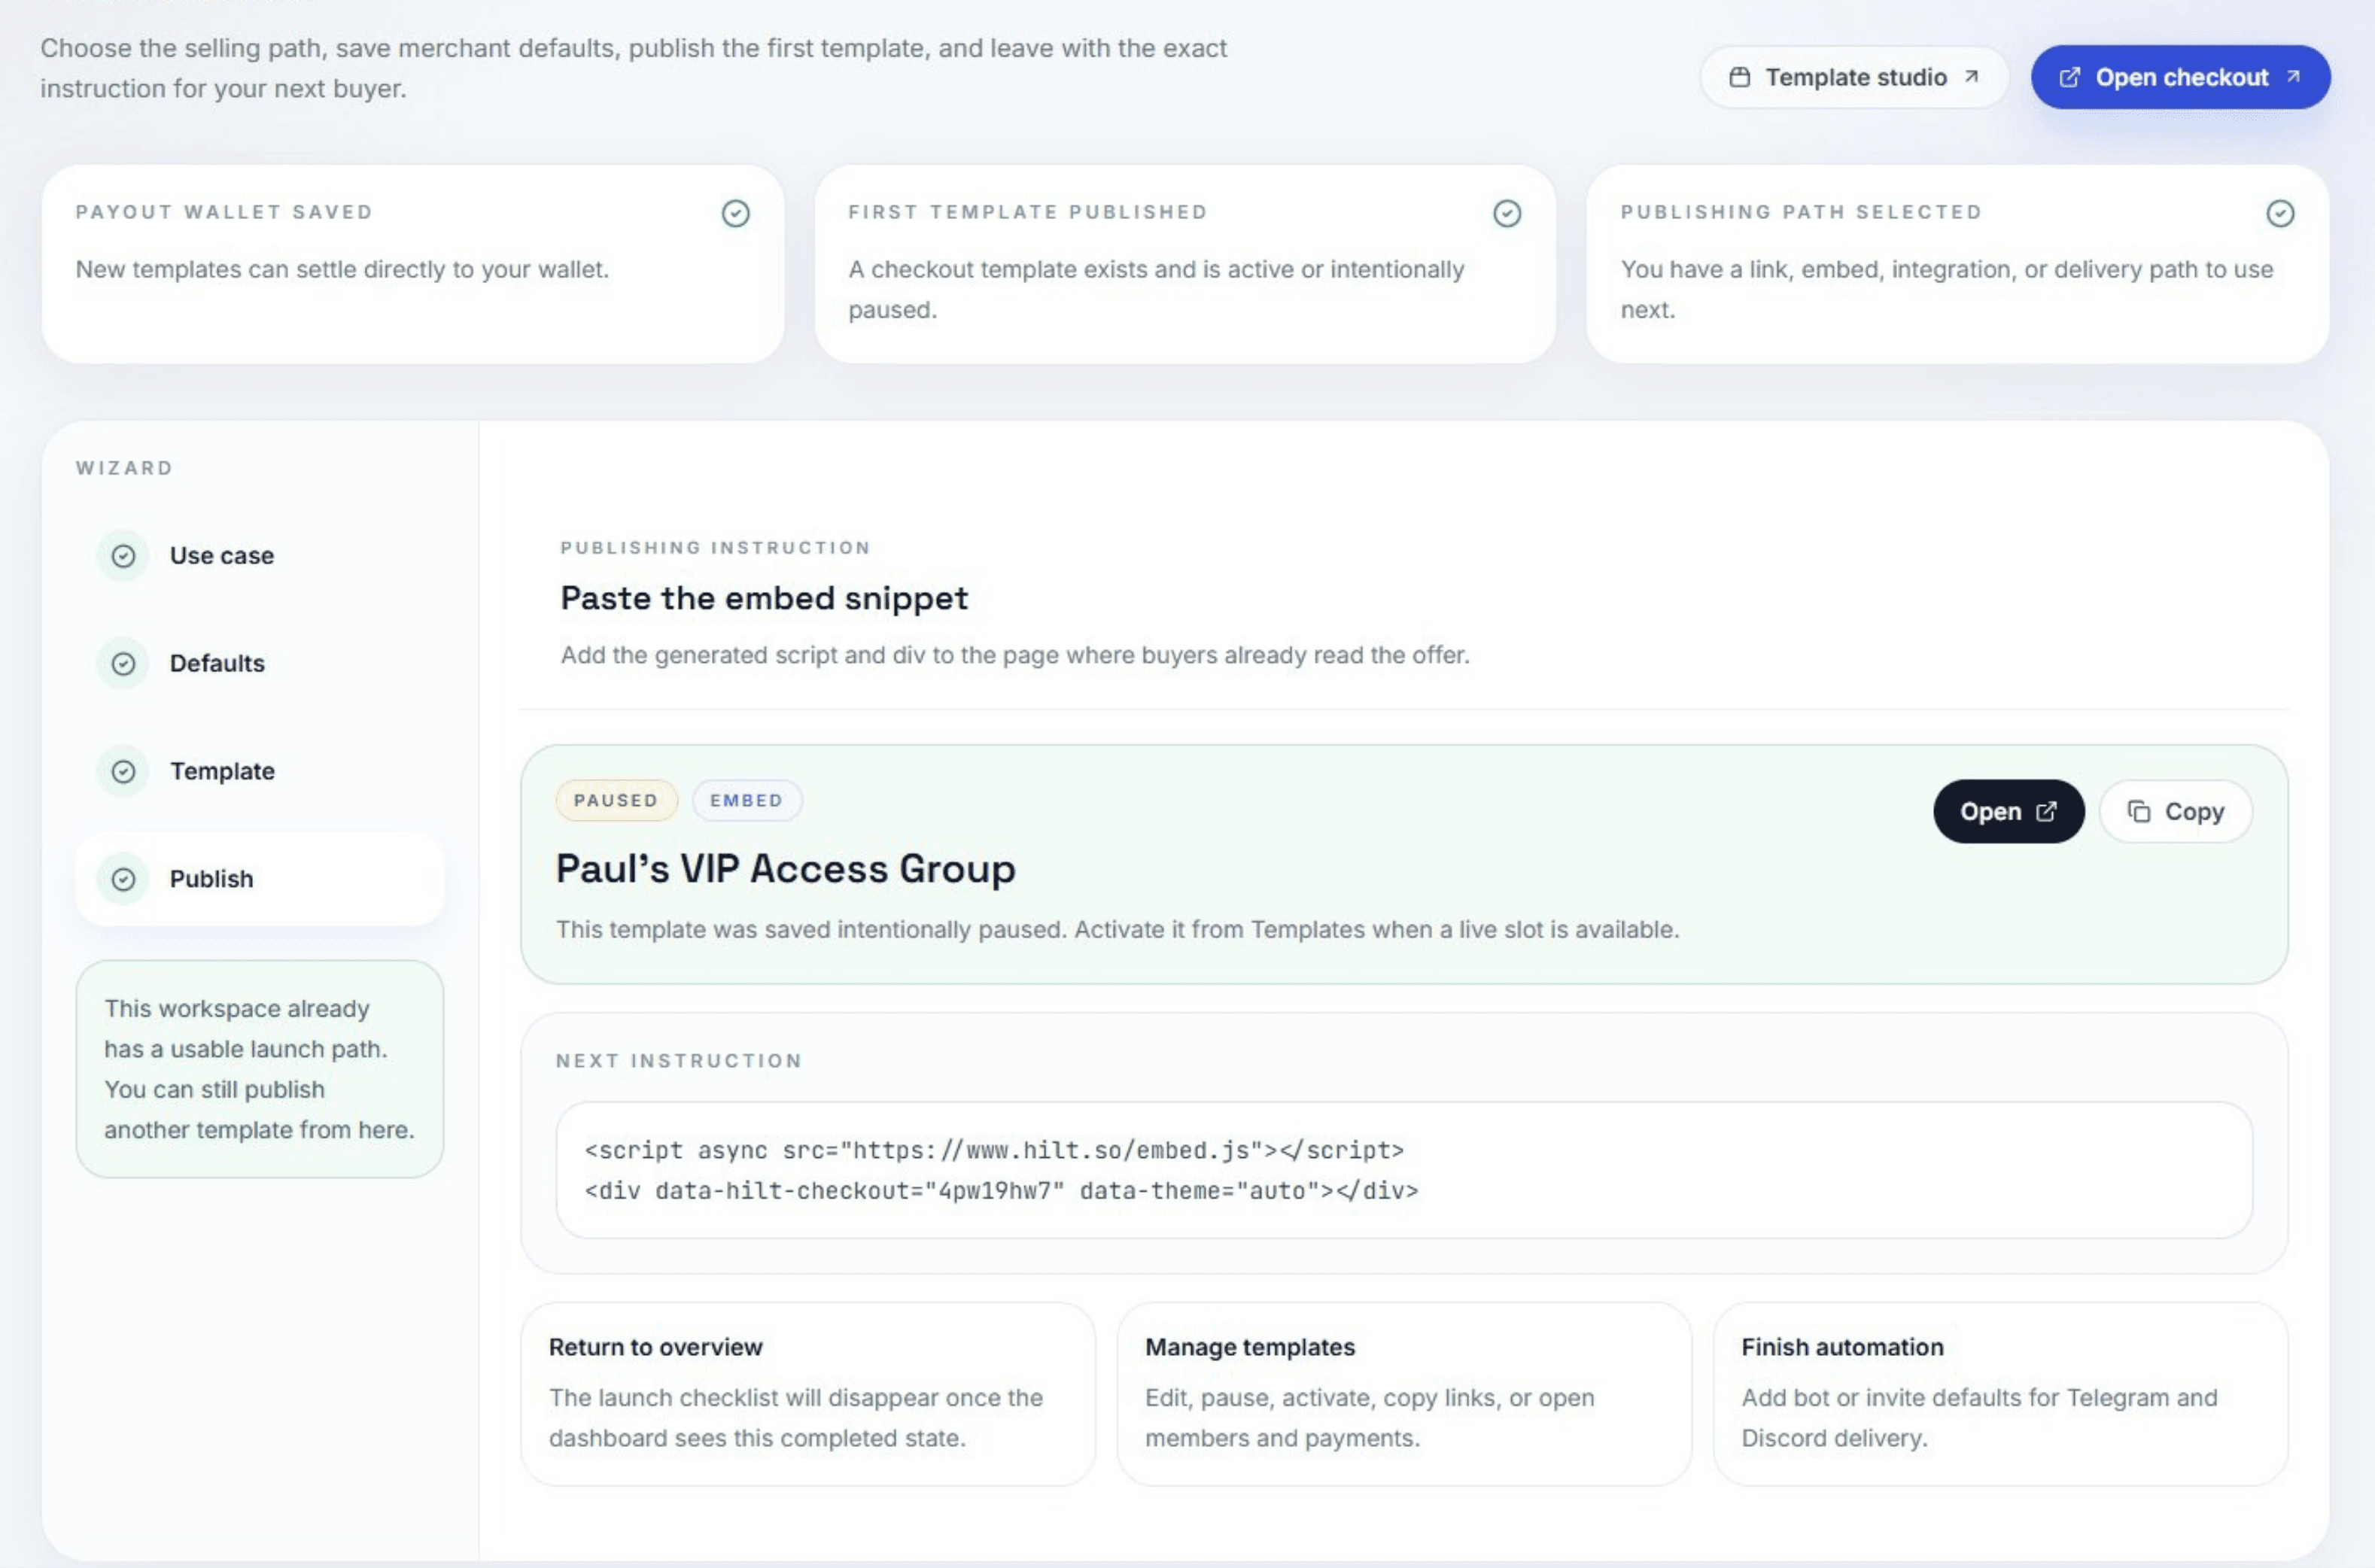
Task: Click the embed code snippet box
Action: point(1404,1170)
